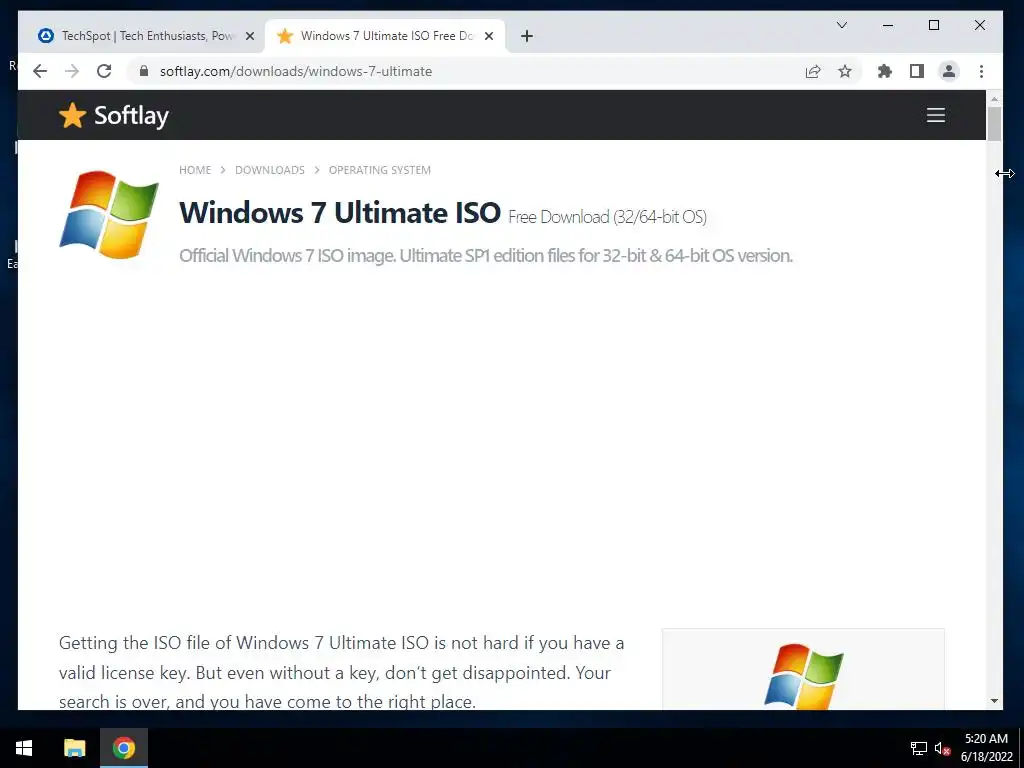Open the tab search dropdown arrow
Viewport: 1024px width, 768px height.
point(842,25)
